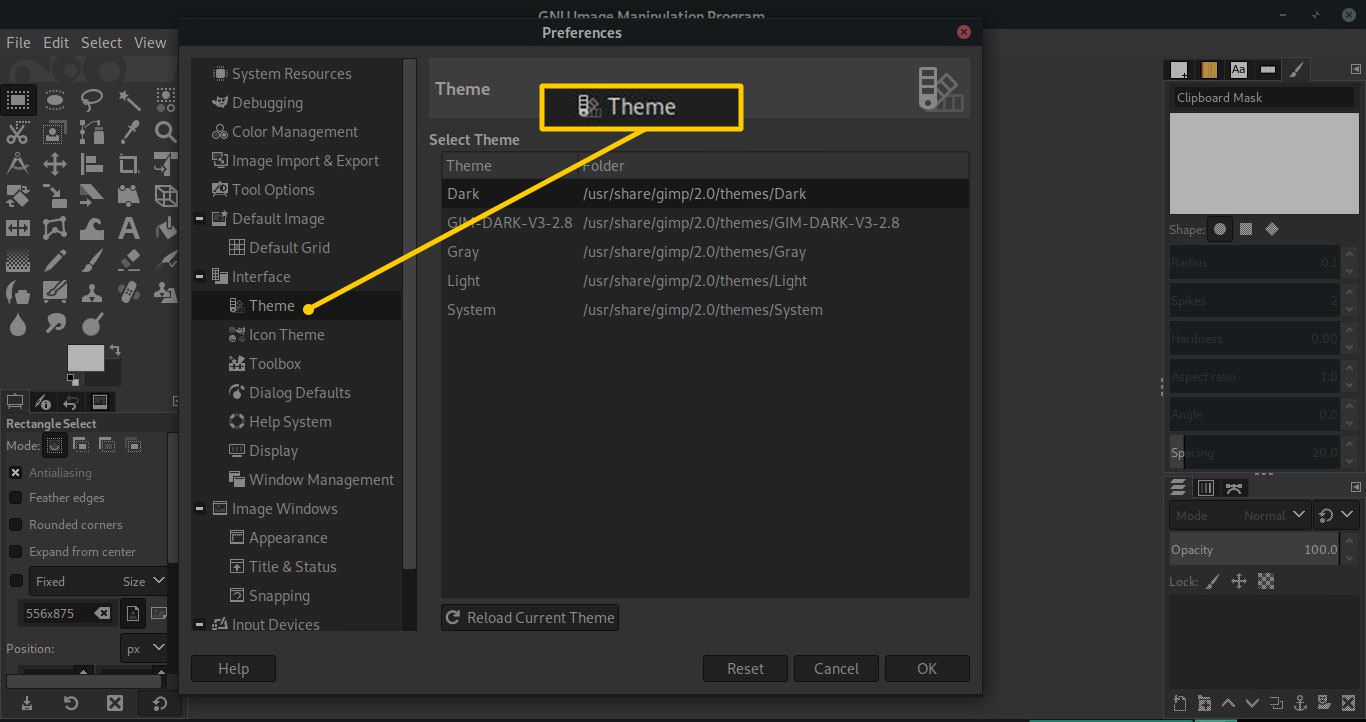
Task: Select the Zoom magnifier tool
Action: point(165,131)
